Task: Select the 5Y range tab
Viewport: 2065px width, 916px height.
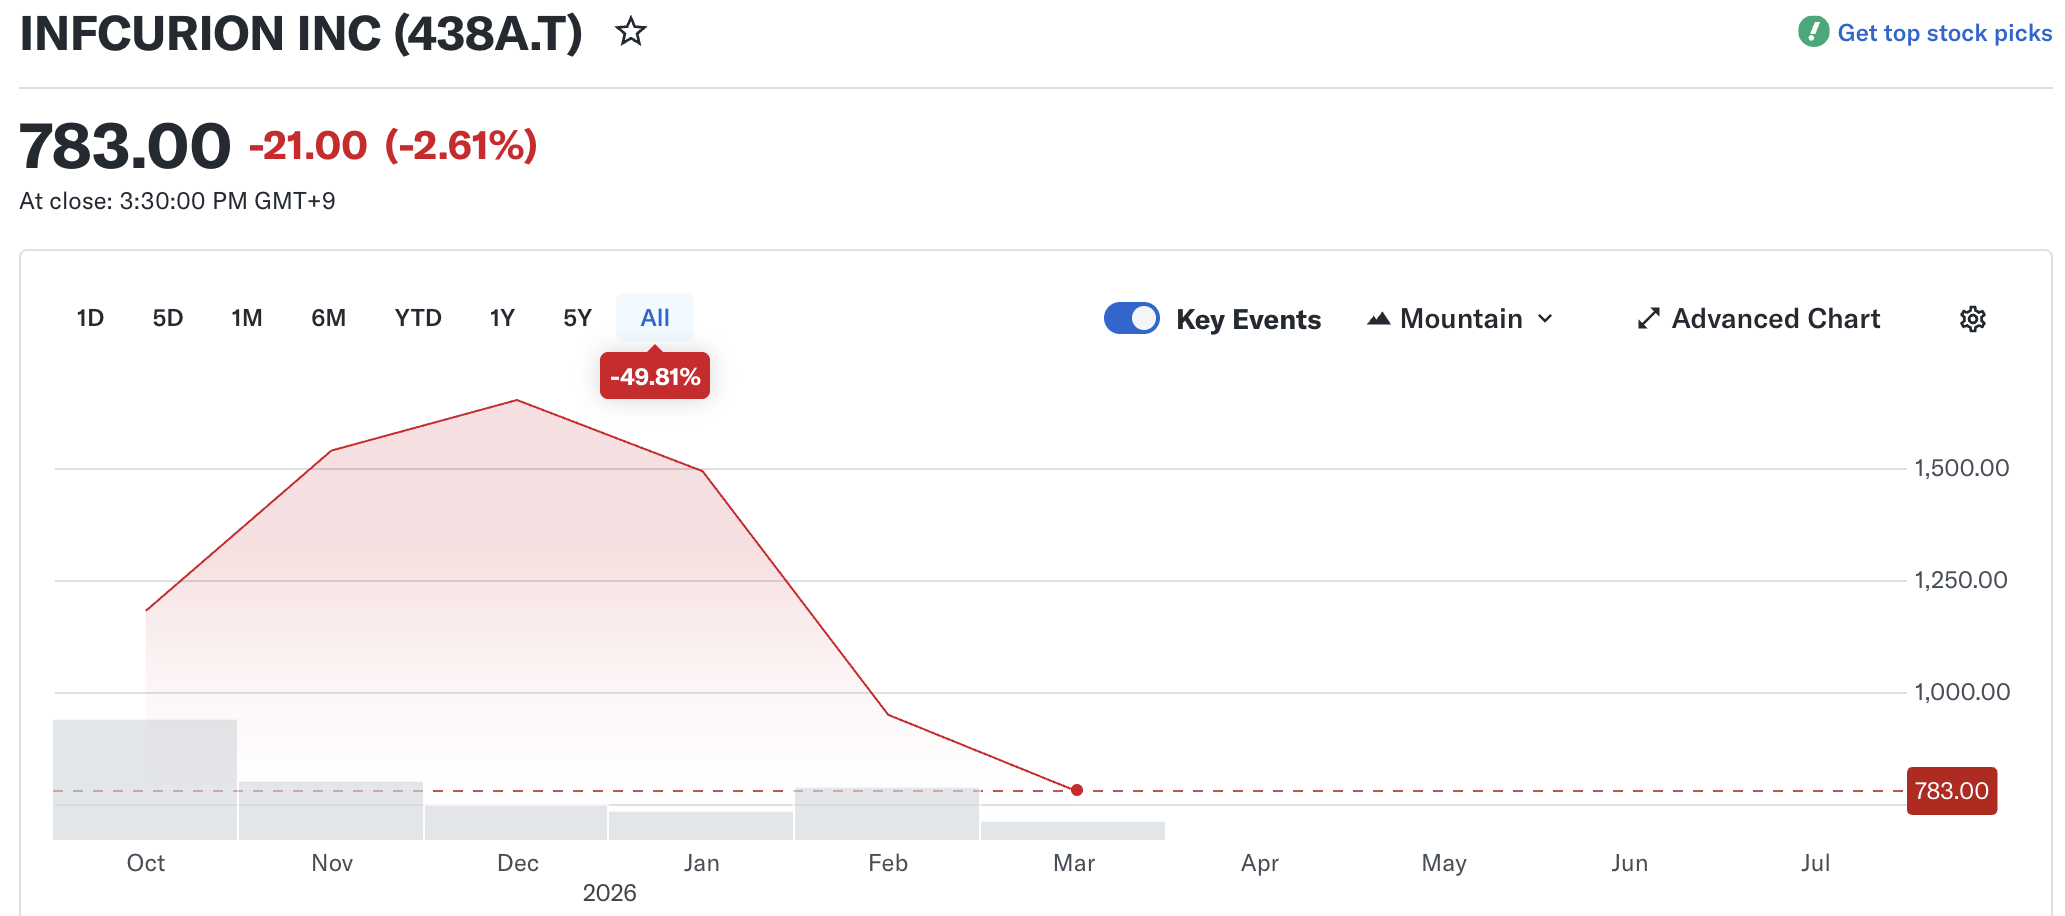Action: pyautogui.click(x=577, y=318)
